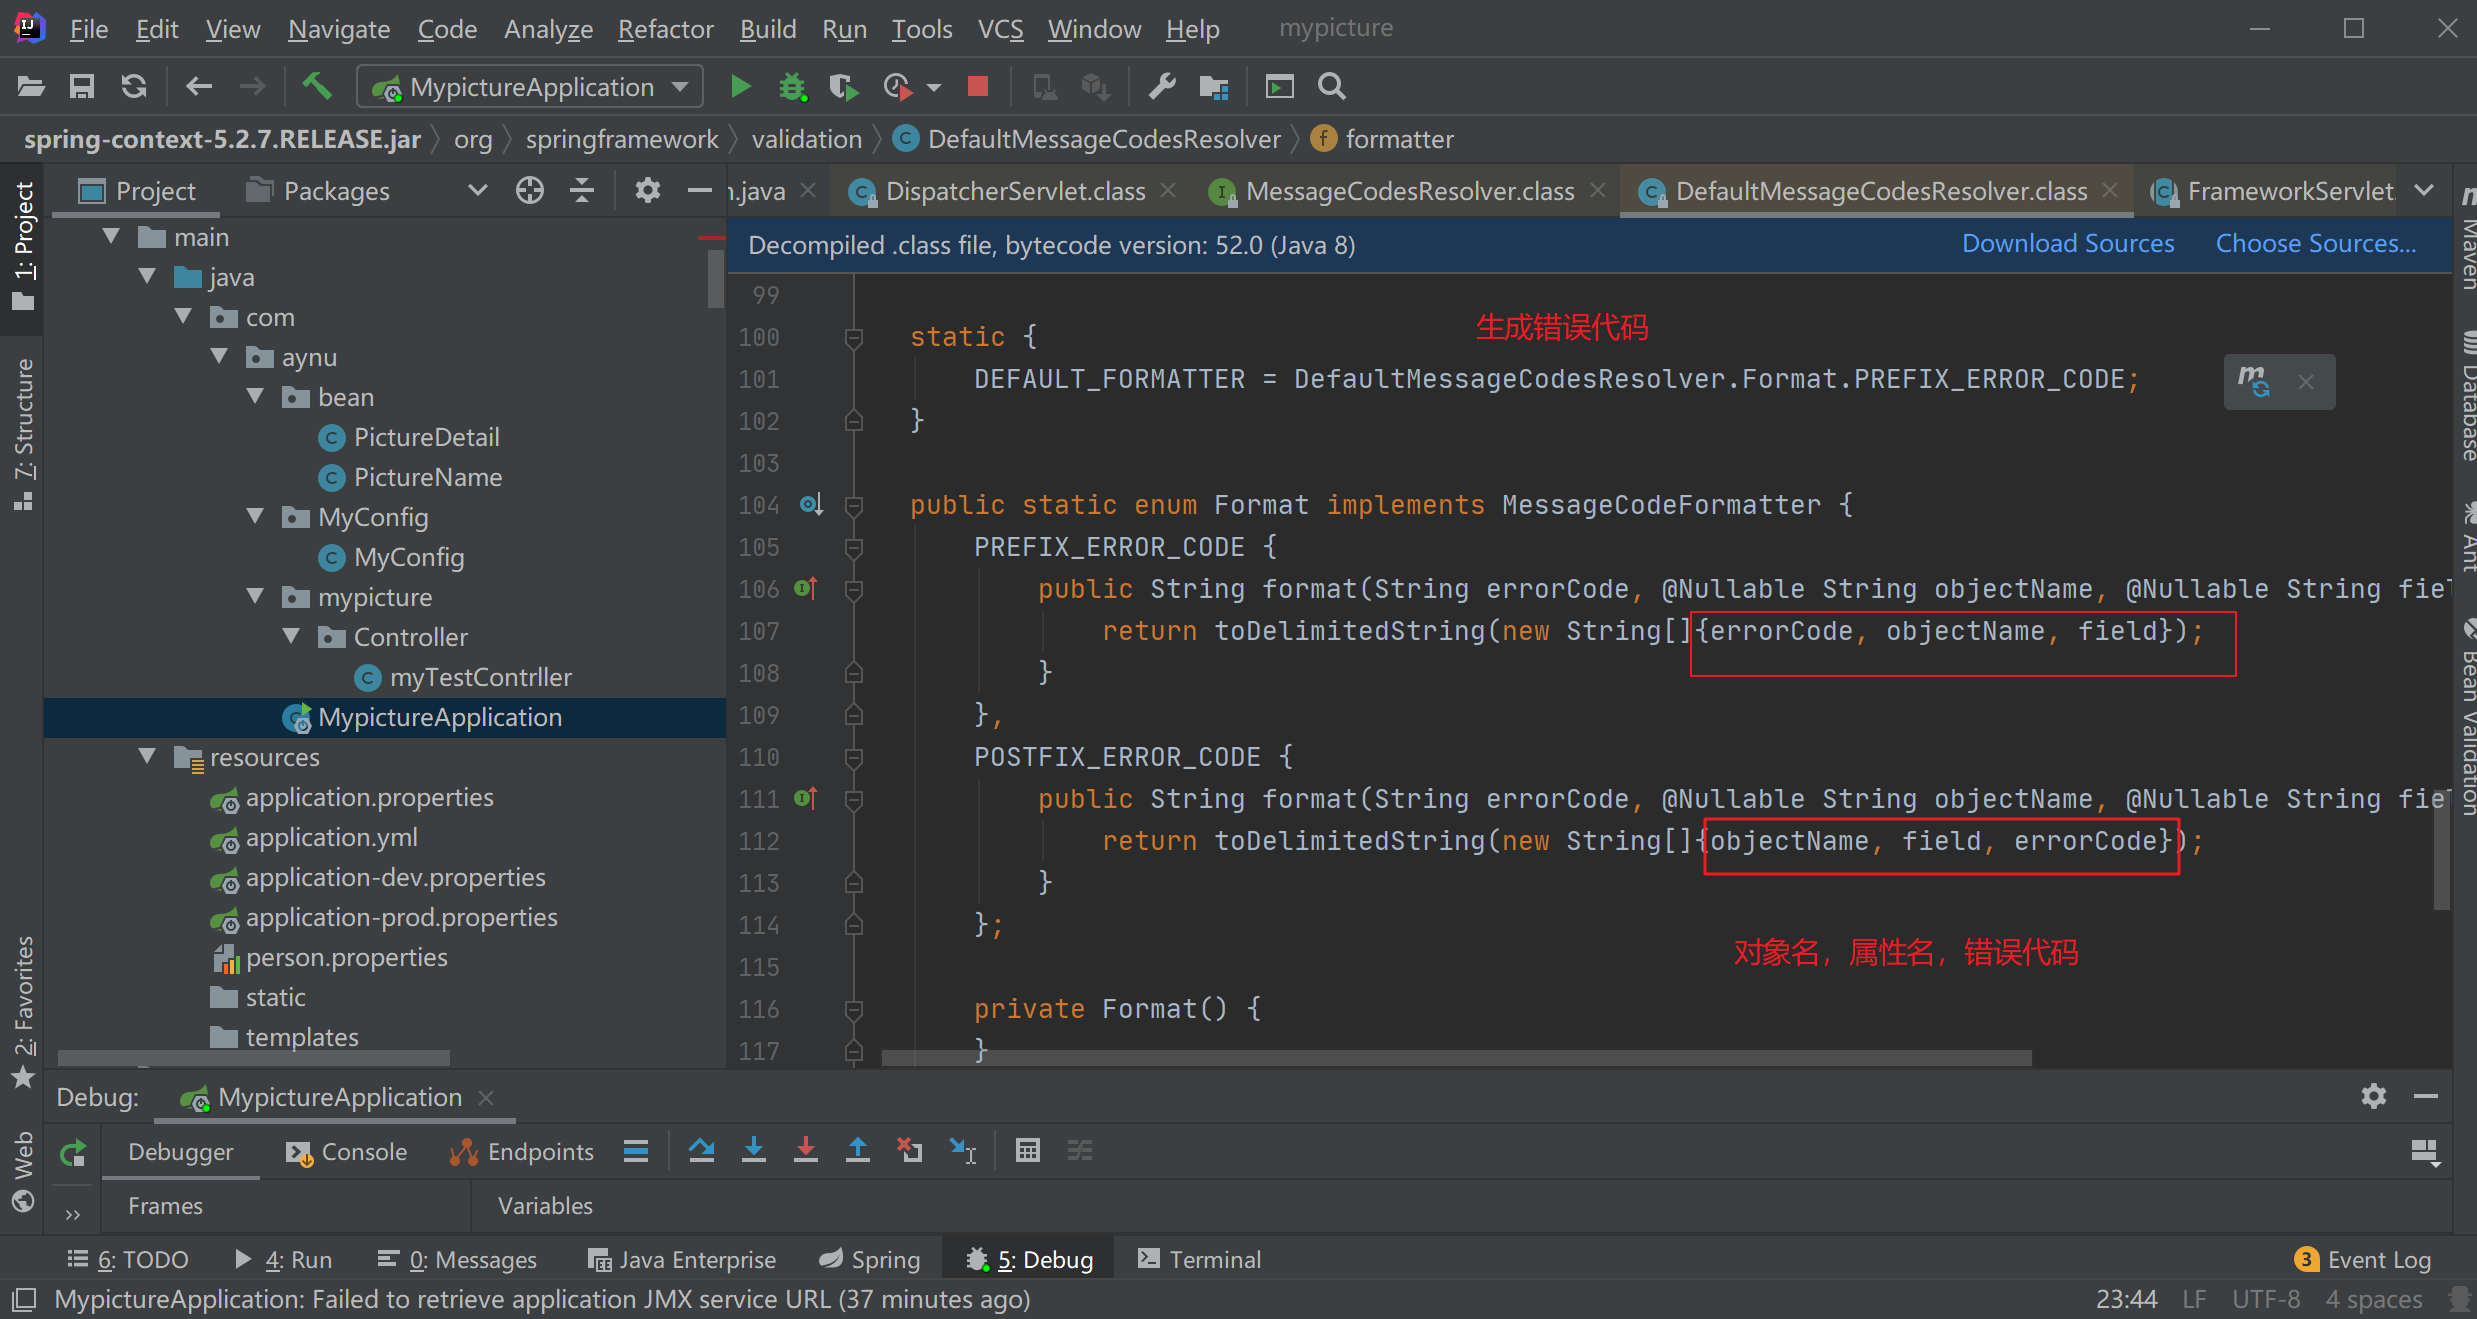Collapse the resources folder in project tree

pos(148,757)
